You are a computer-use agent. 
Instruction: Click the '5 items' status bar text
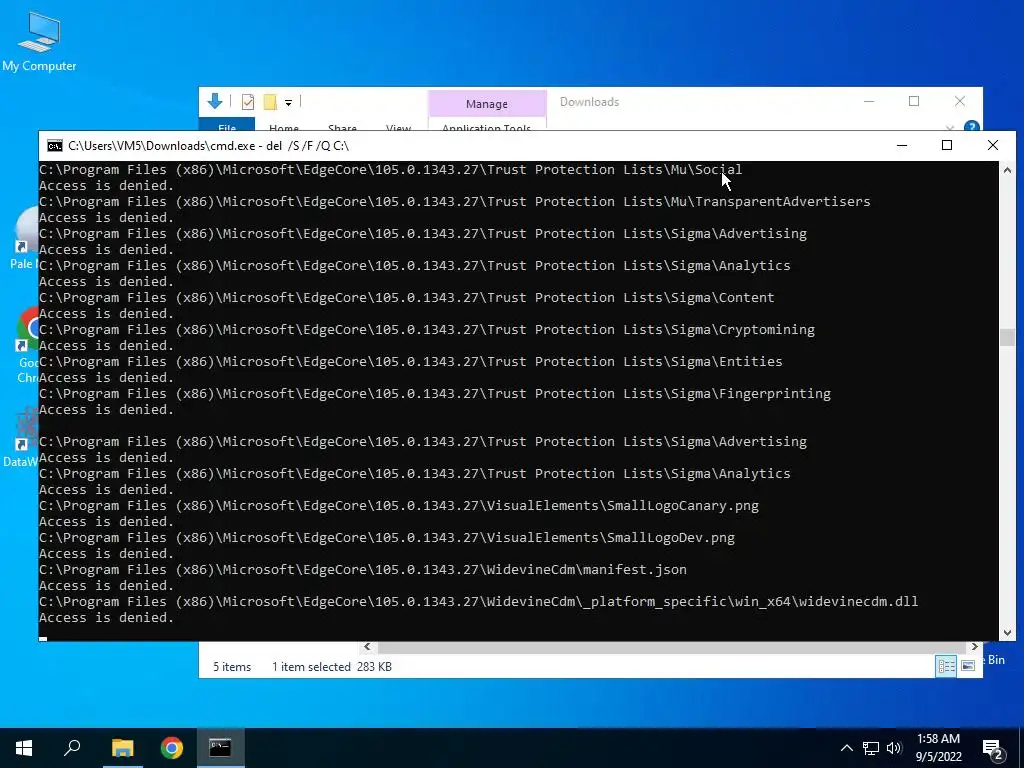[232, 667]
